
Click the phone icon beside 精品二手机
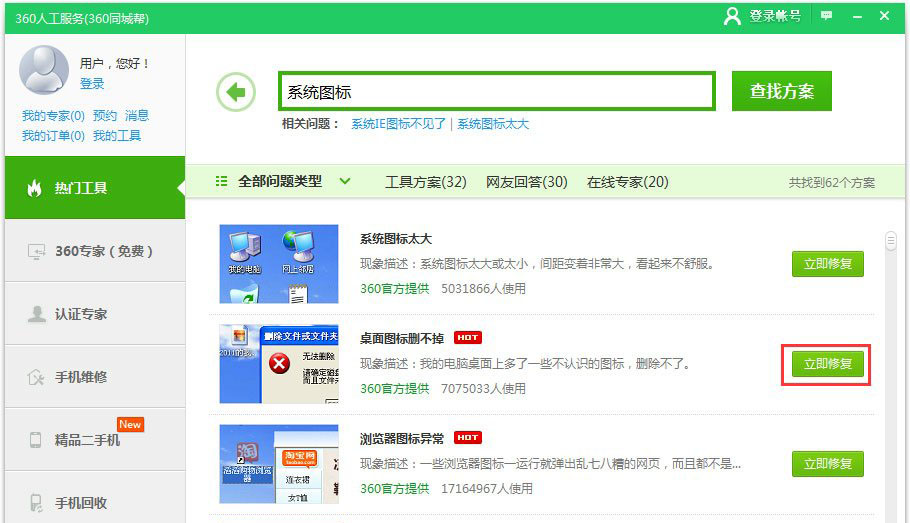35,440
